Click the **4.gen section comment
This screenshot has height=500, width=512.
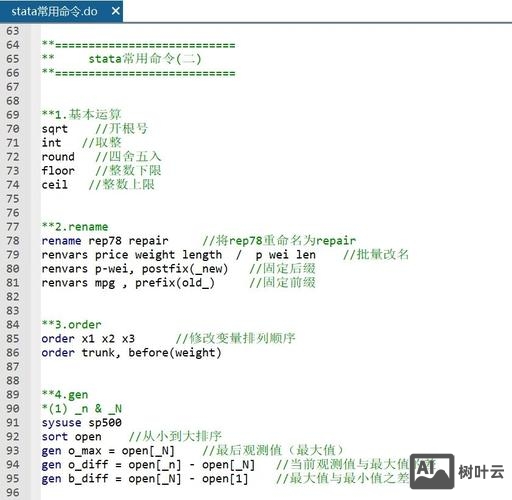pyautogui.click(x=65, y=395)
